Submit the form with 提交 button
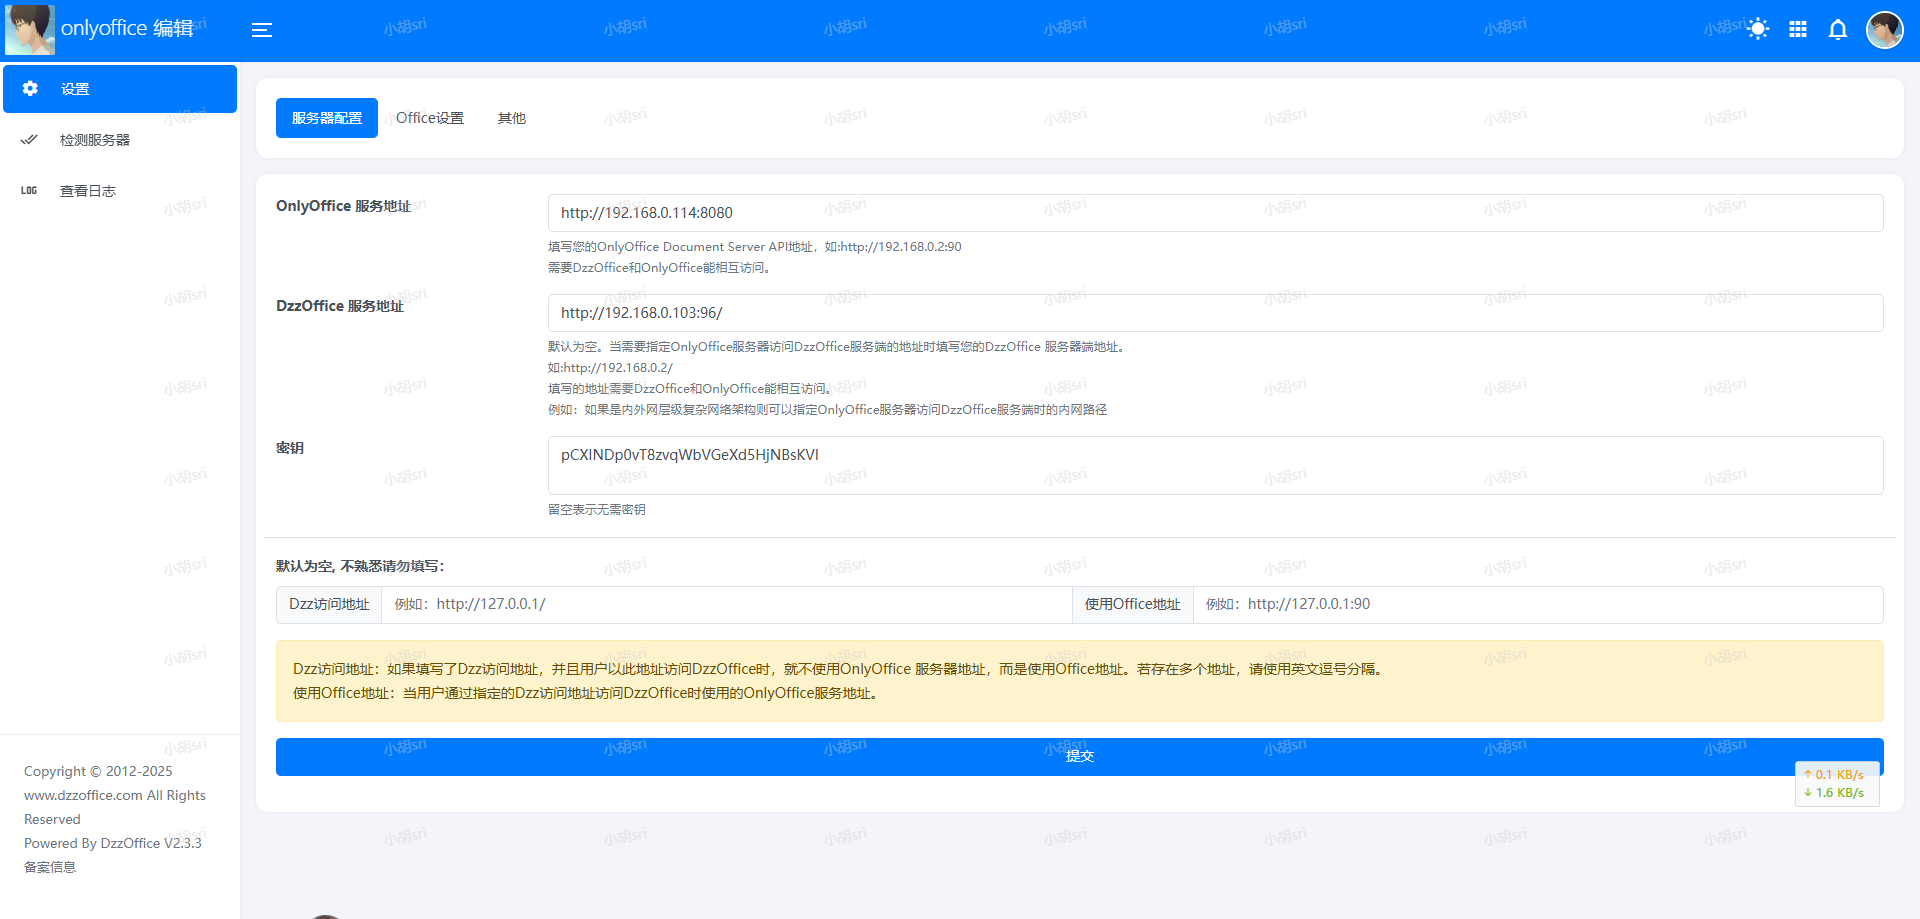Viewport: 1920px width, 919px height. tap(1080, 757)
